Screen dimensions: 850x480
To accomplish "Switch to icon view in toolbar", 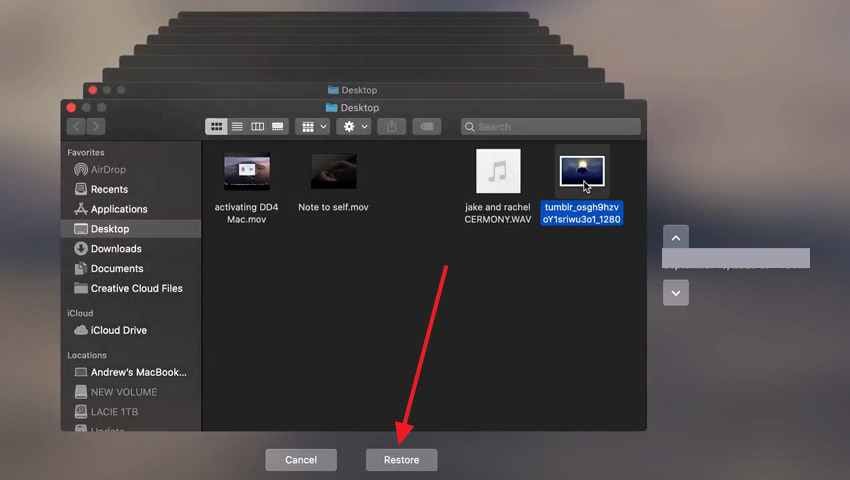I will pyautogui.click(x=216, y=126).
